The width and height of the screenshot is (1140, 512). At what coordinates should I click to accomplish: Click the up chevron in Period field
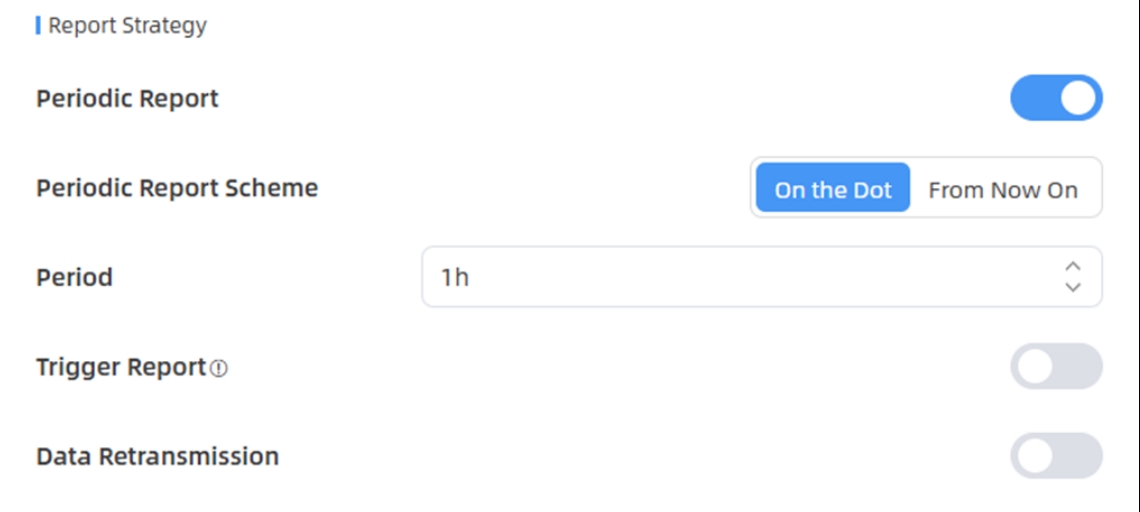coord(1072,266)
